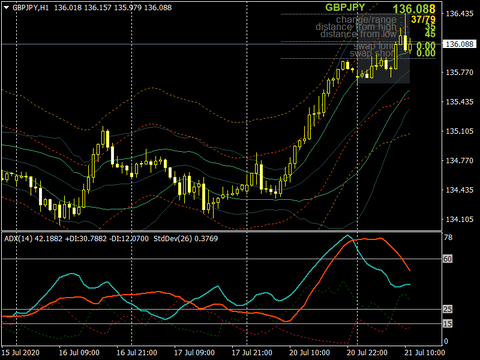The height and width of the screenshot is (360, 480).
Task: Select the OHLC values 136.018 136.157 135.979 136.088
Action: tap(113, 7)
